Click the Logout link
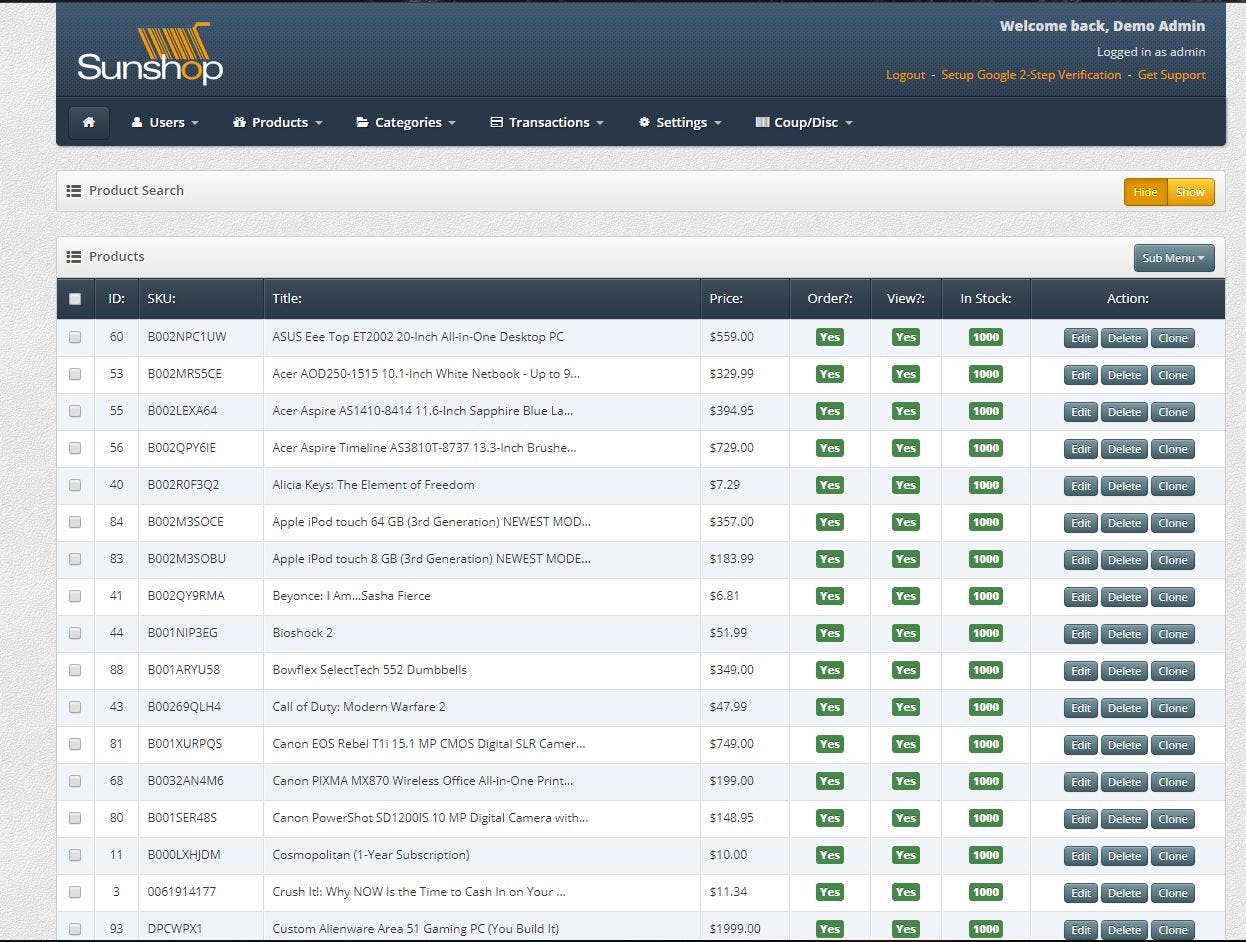Screen dimensions: 1246x942 [905, 74]
